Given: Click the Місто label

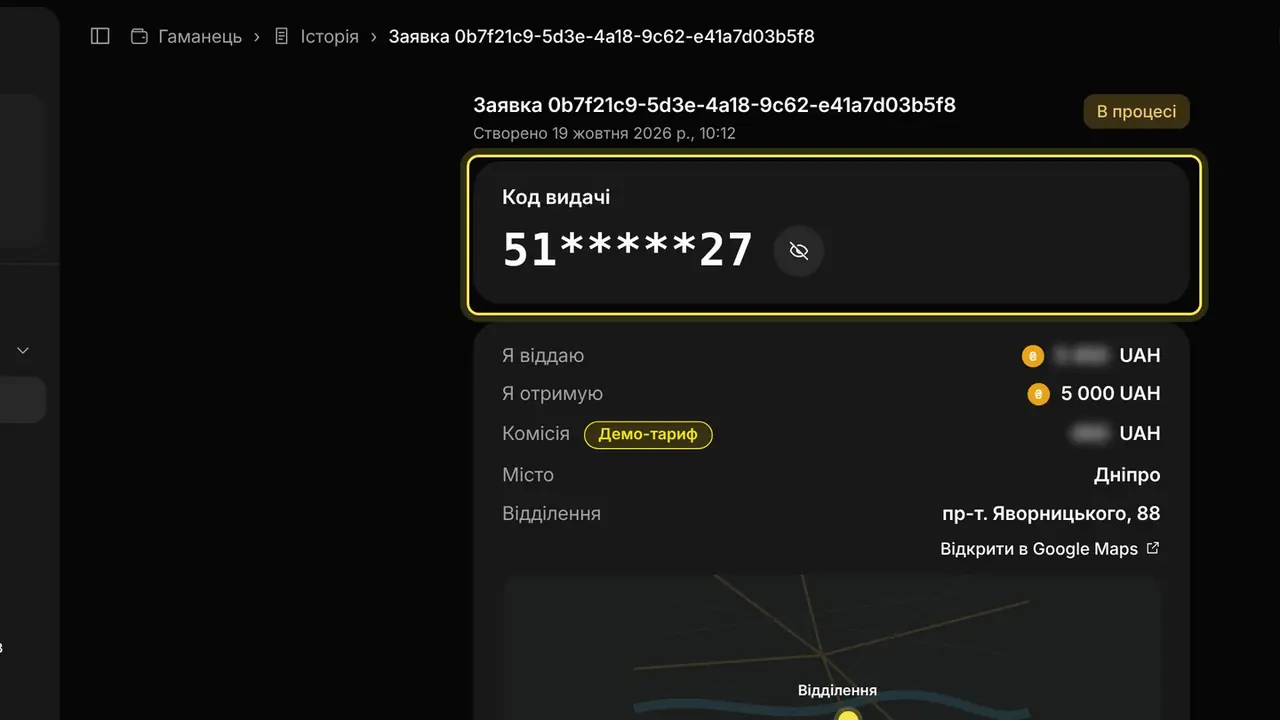Looking at the screenshot, I should point(528,475).
